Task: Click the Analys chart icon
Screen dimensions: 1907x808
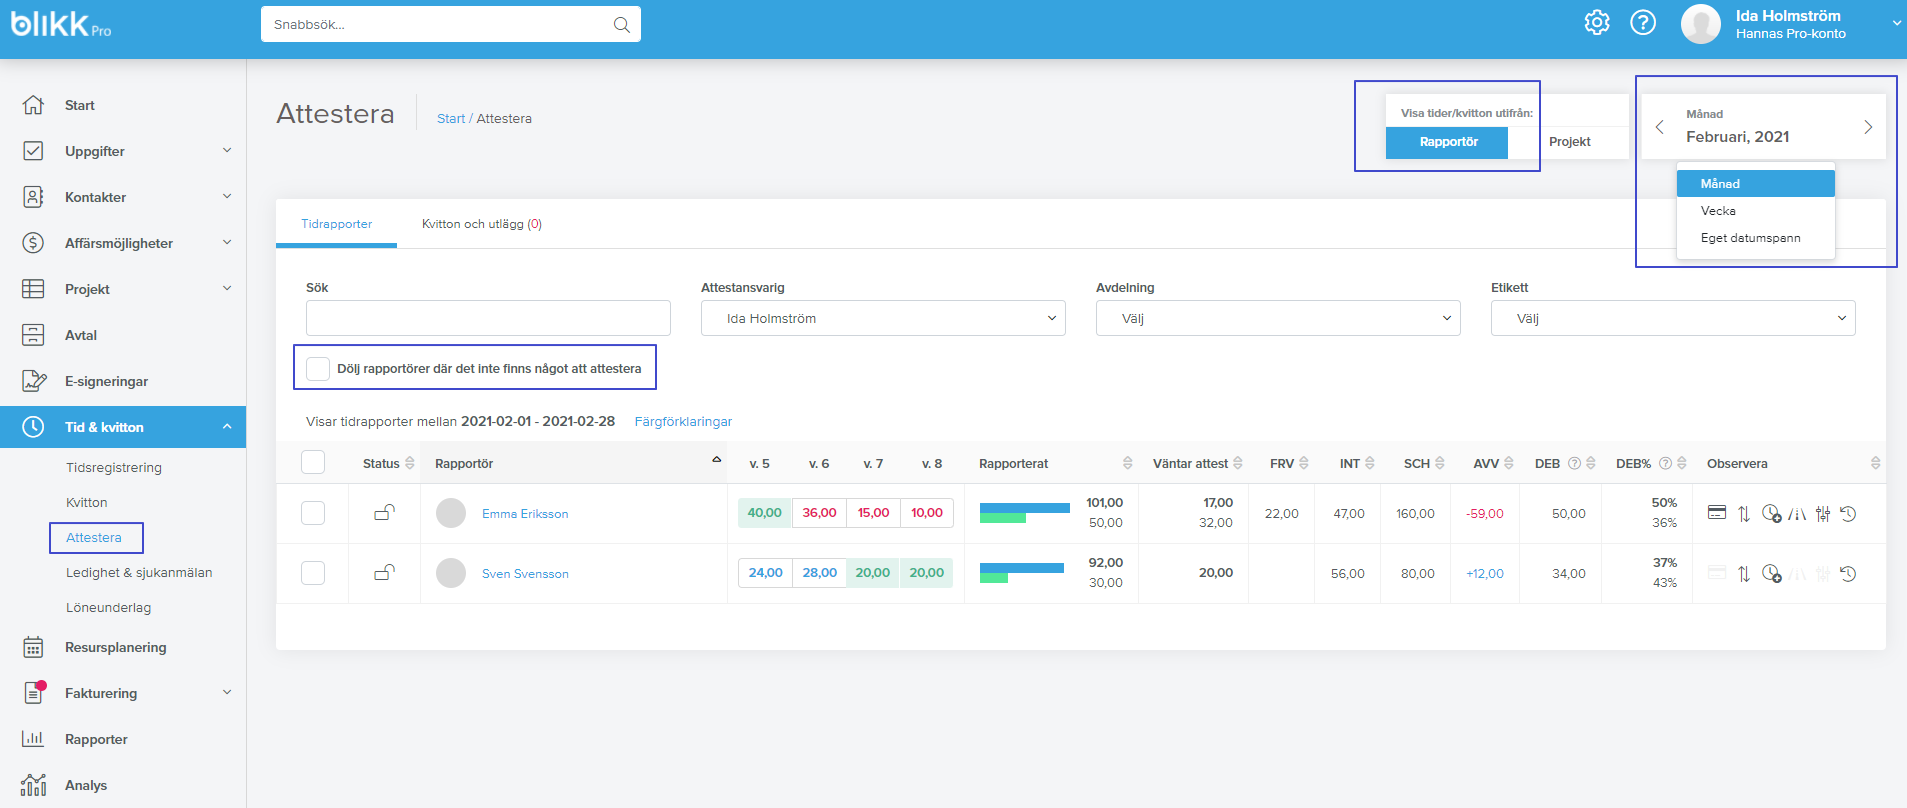Action: (33, 785)
